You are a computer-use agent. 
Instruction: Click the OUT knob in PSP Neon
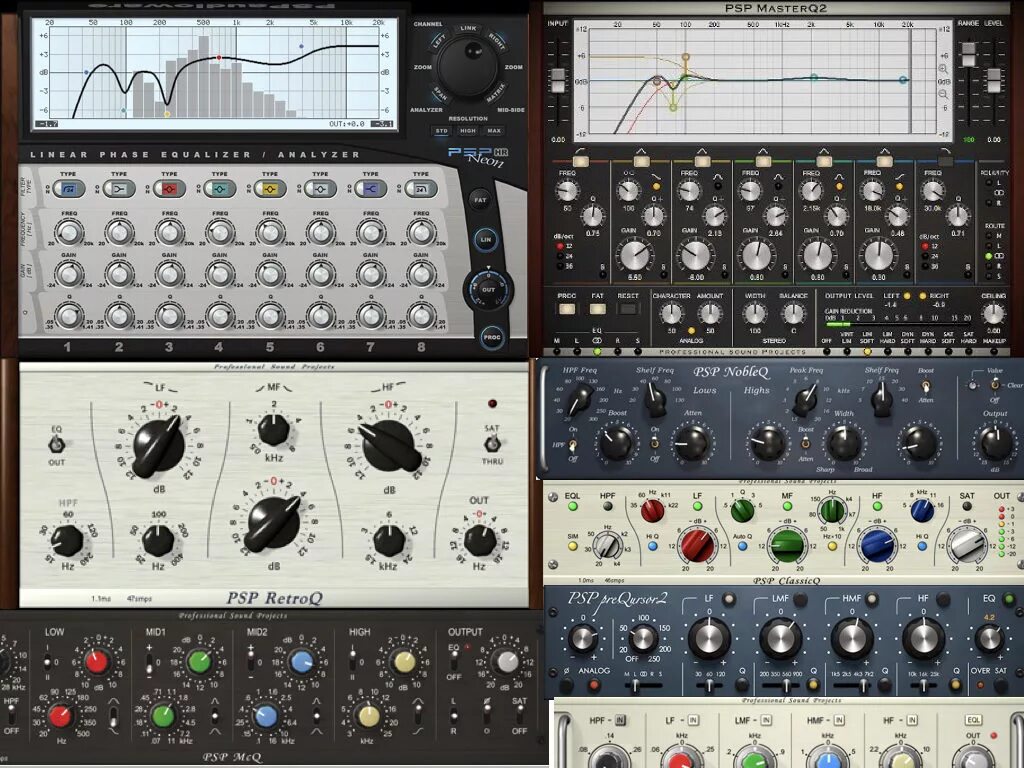point(488,289)
